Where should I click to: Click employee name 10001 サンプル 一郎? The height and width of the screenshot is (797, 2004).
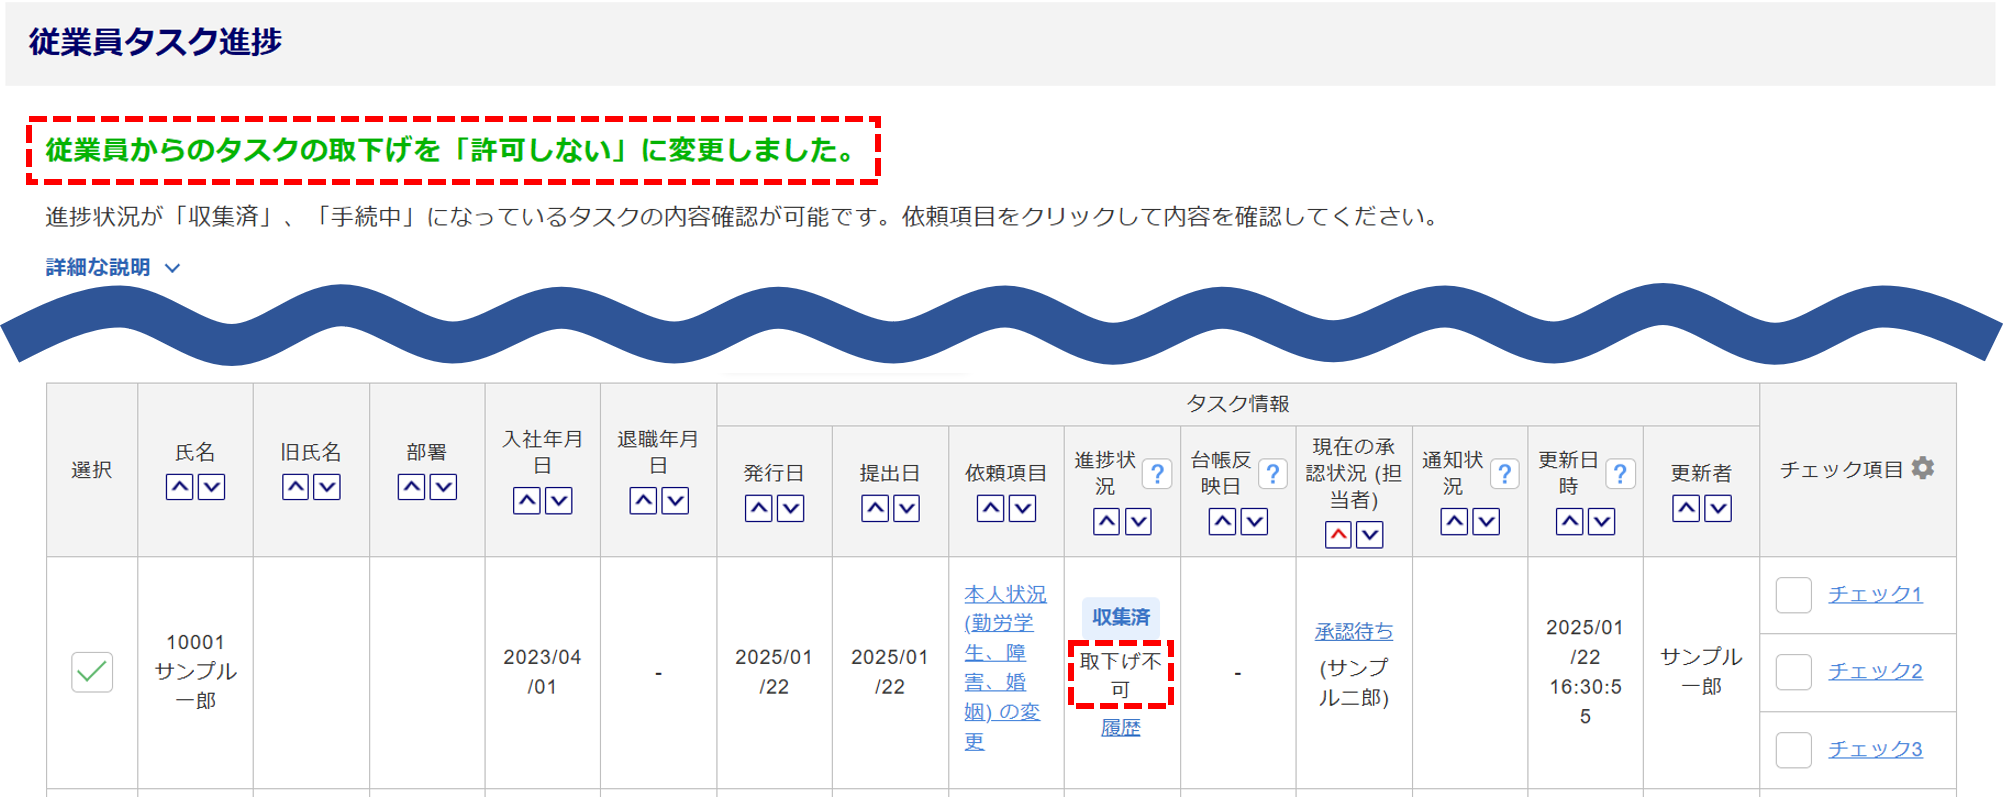[x=195, y=671]
